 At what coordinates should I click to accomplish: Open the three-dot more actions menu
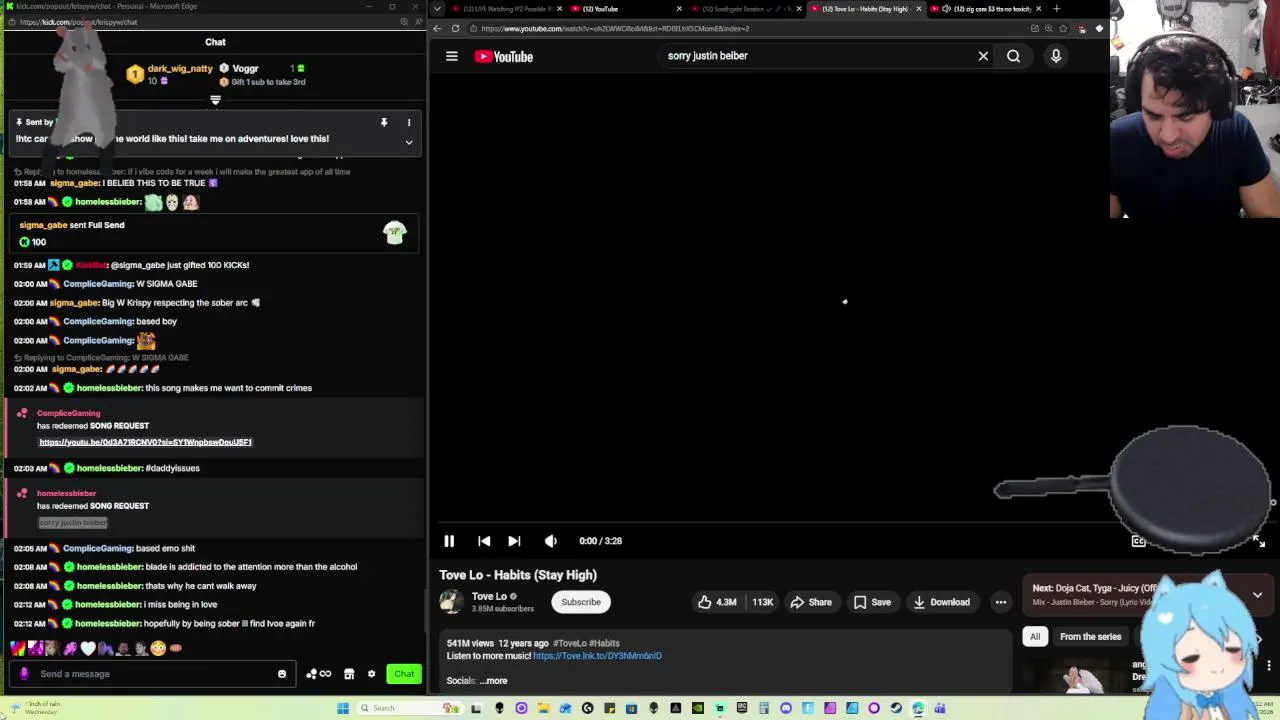click(x=1000, y=602)
